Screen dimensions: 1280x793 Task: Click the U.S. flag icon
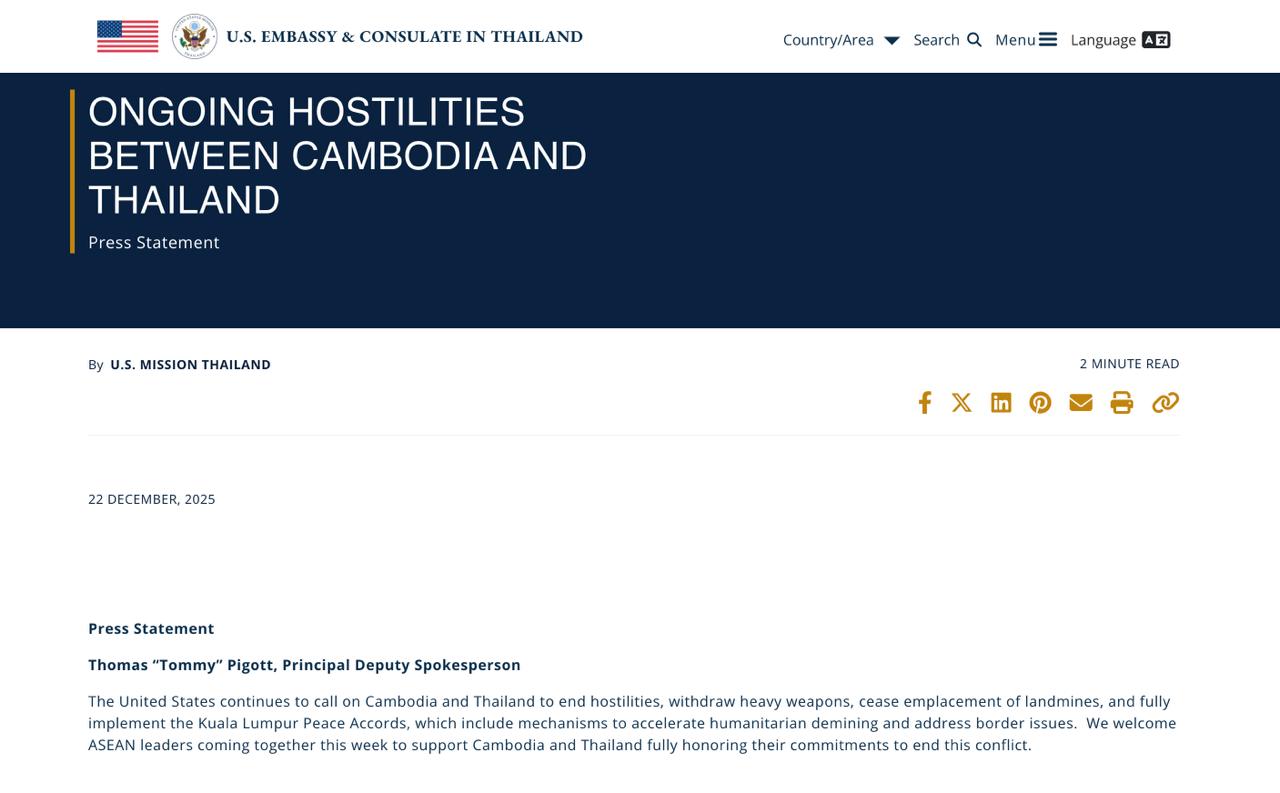point(127,37)
